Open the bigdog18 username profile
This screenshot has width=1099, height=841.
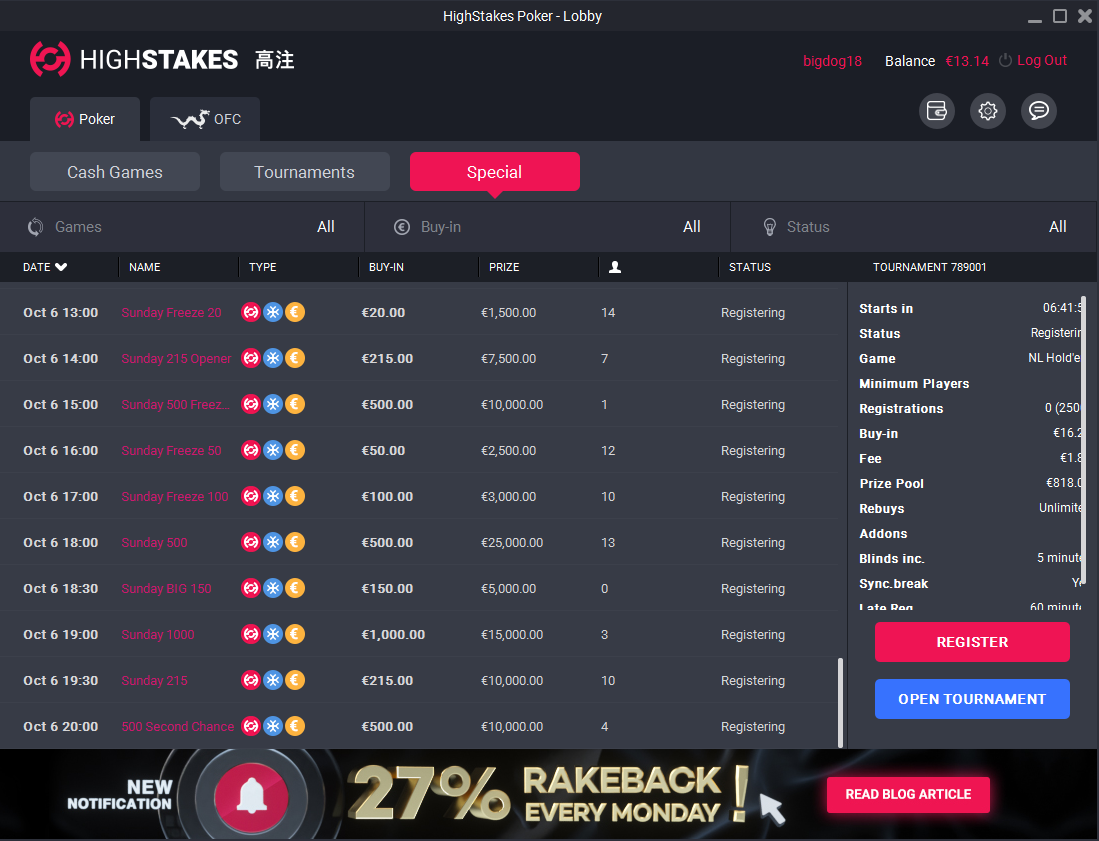tap(833, 61)
